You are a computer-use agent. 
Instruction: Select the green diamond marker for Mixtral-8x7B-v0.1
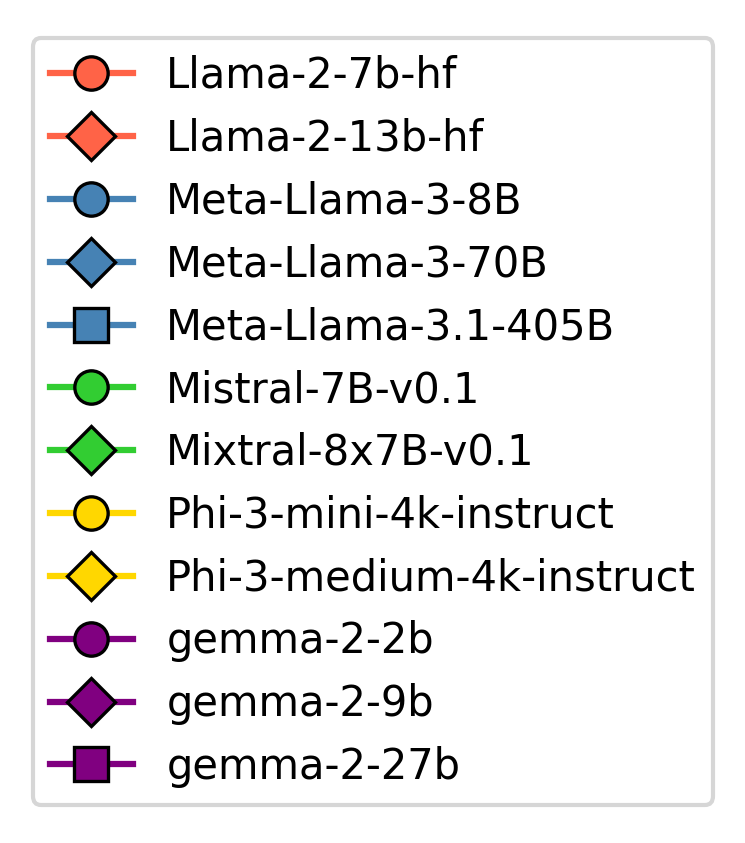tap(91, 451)
